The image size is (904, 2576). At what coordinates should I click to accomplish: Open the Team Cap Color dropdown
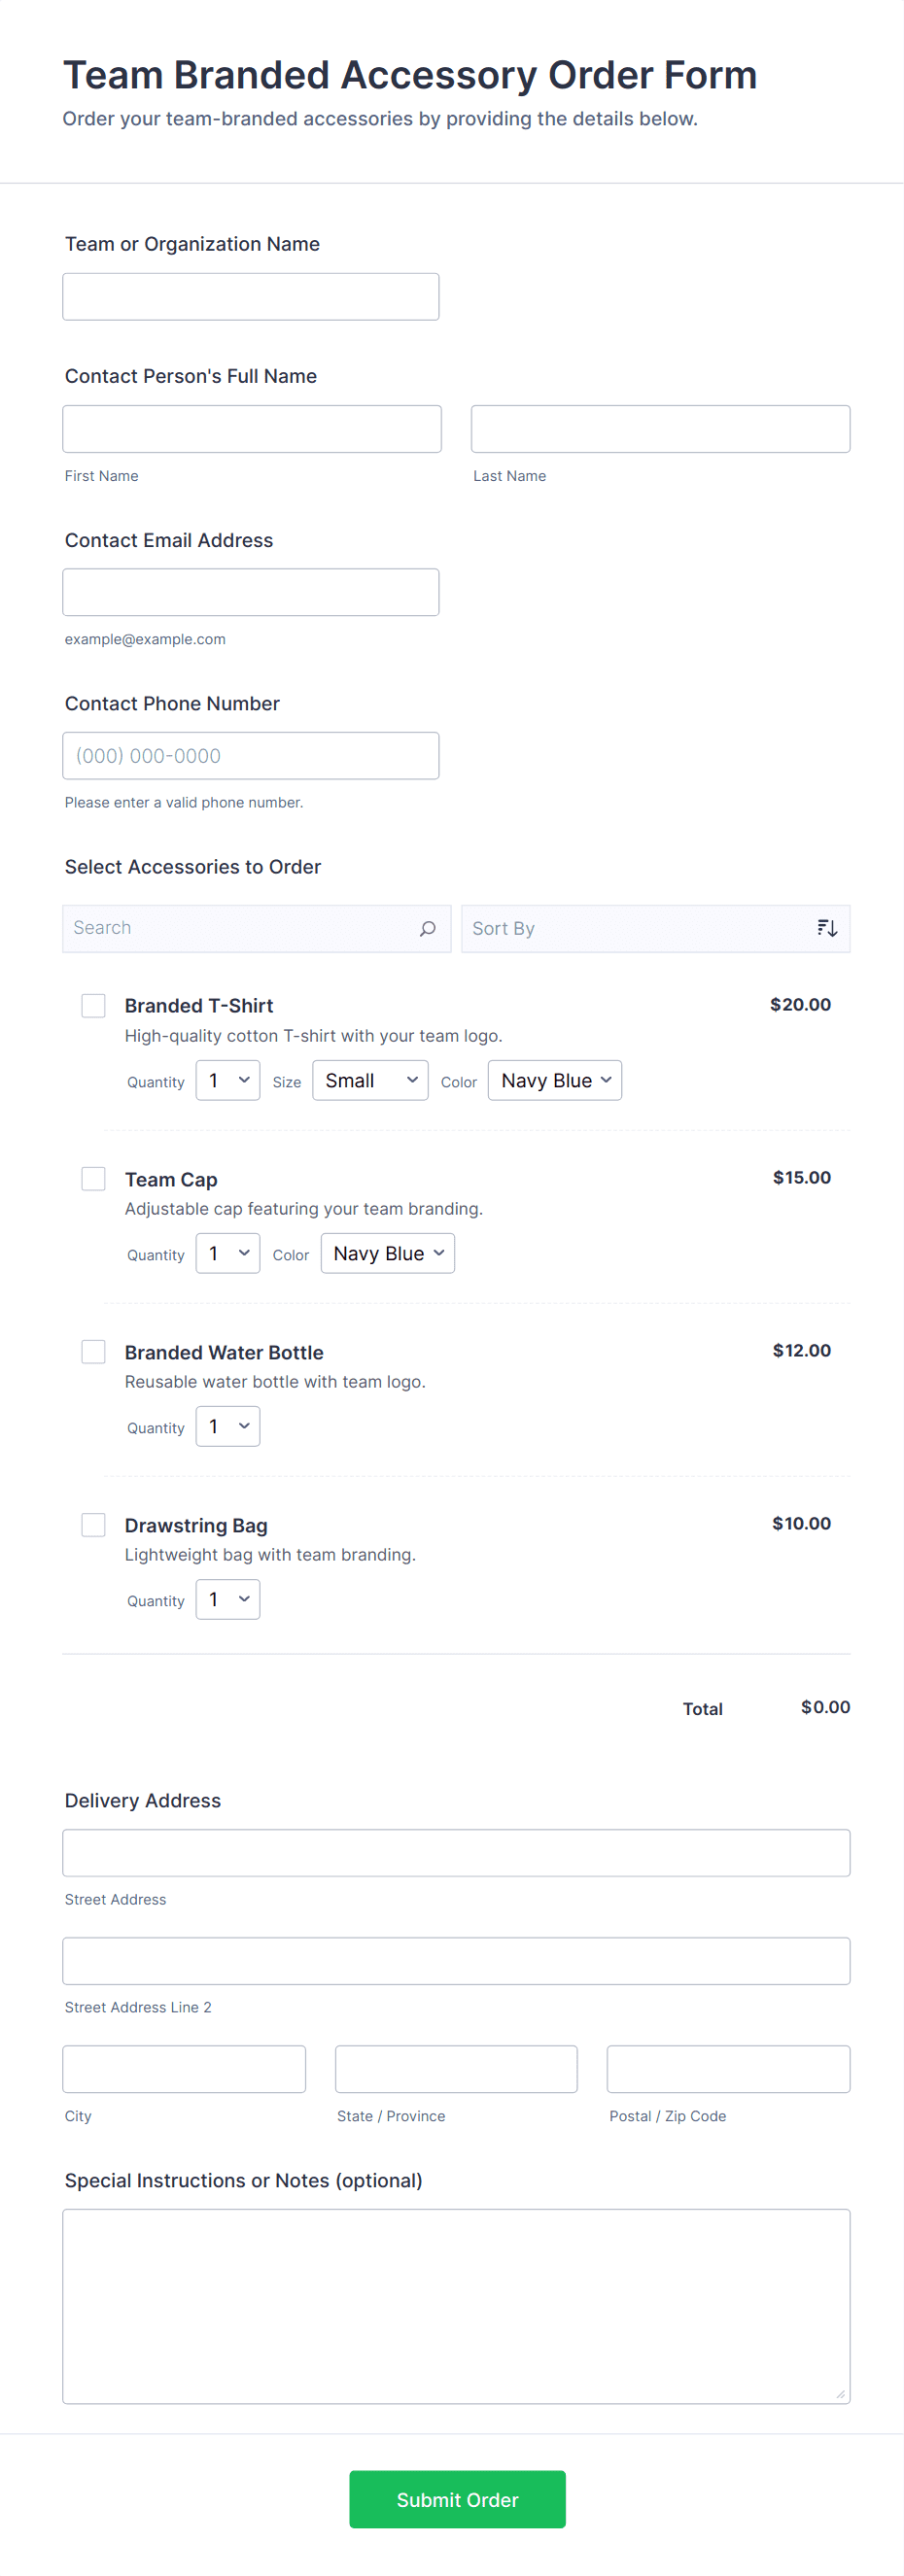click(x=387, y=1254)
